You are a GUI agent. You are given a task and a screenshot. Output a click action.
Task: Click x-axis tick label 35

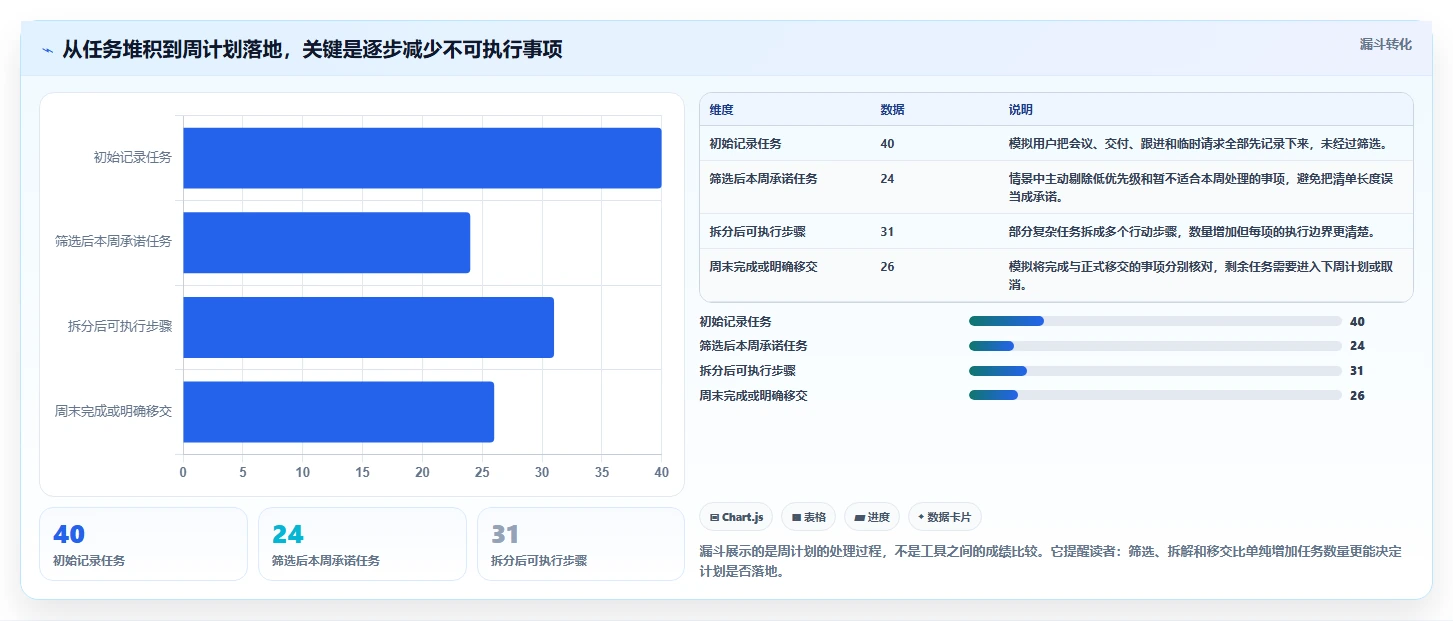coord(602,471)
